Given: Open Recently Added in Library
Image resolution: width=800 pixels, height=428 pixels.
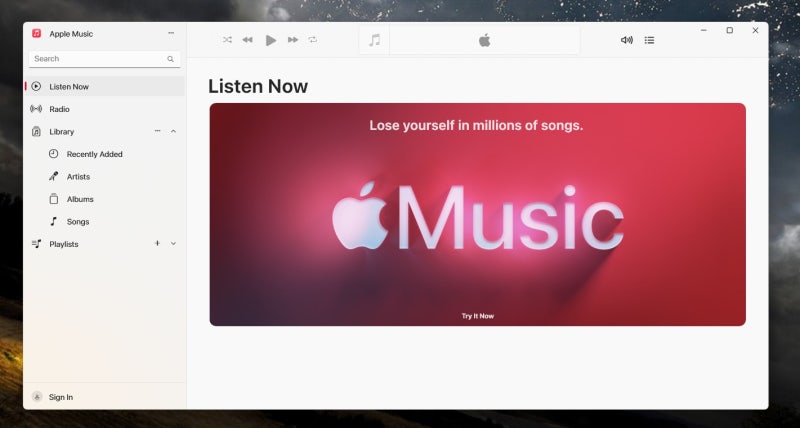Looking at the screenshot, I should coord(105,154).
